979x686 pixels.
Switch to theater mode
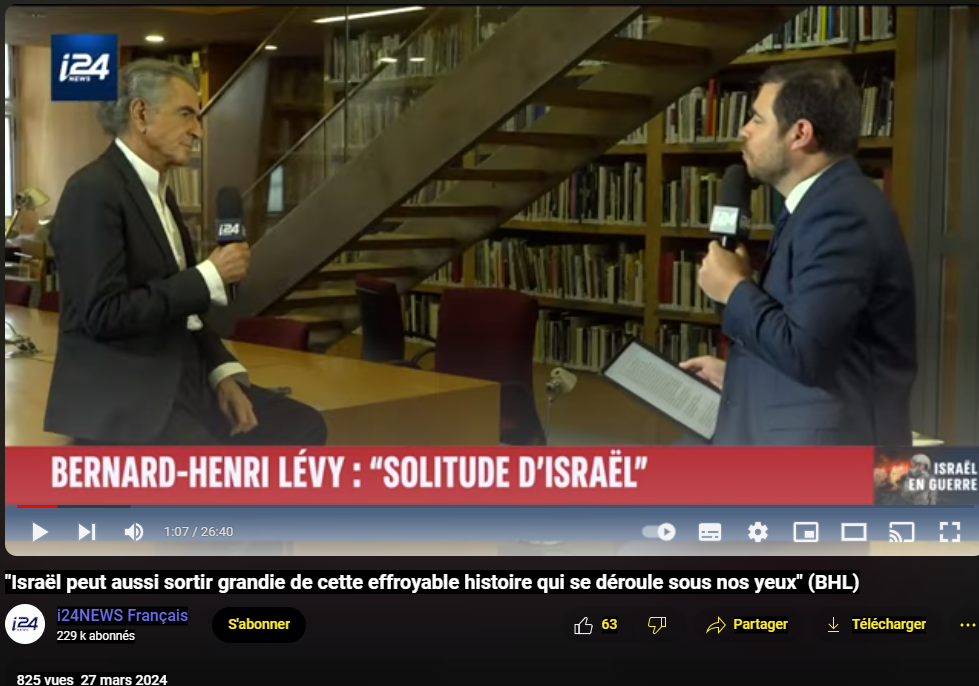[x=854, y=532]
